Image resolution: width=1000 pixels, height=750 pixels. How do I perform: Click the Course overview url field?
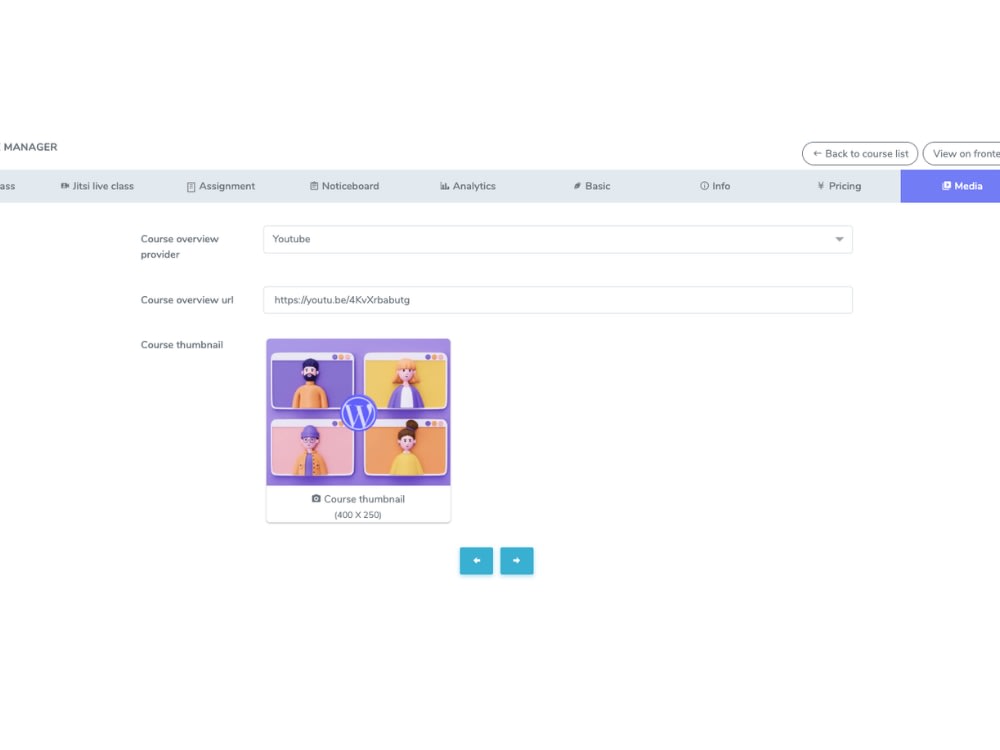pyautogui.click(x=557, y=300)
